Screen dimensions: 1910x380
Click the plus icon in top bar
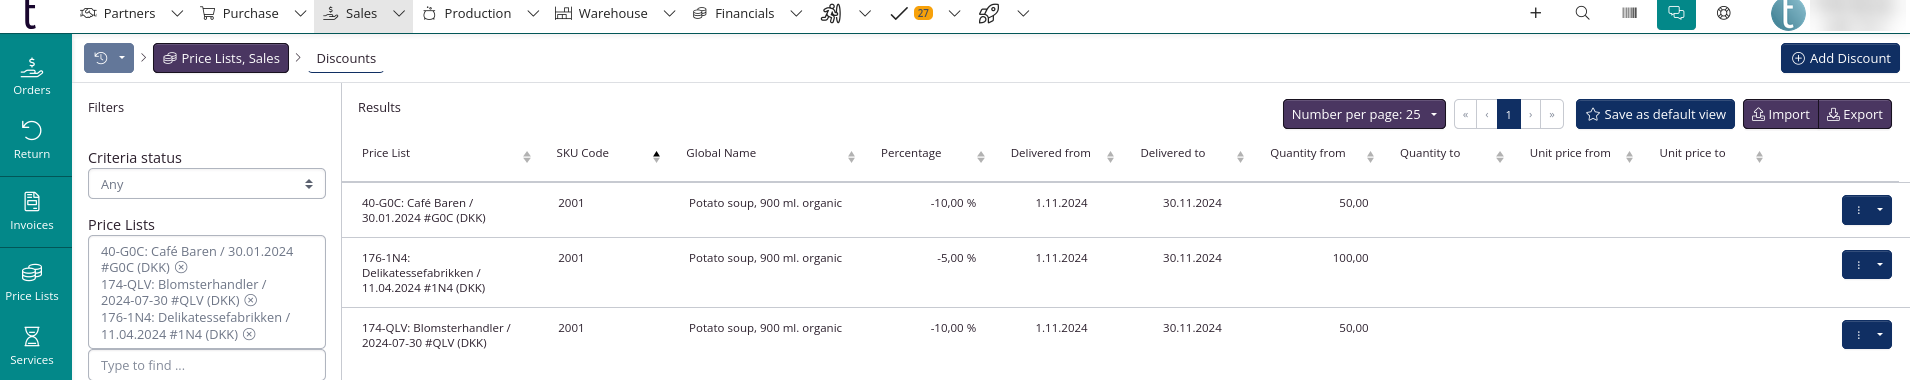click(1536, 14)
